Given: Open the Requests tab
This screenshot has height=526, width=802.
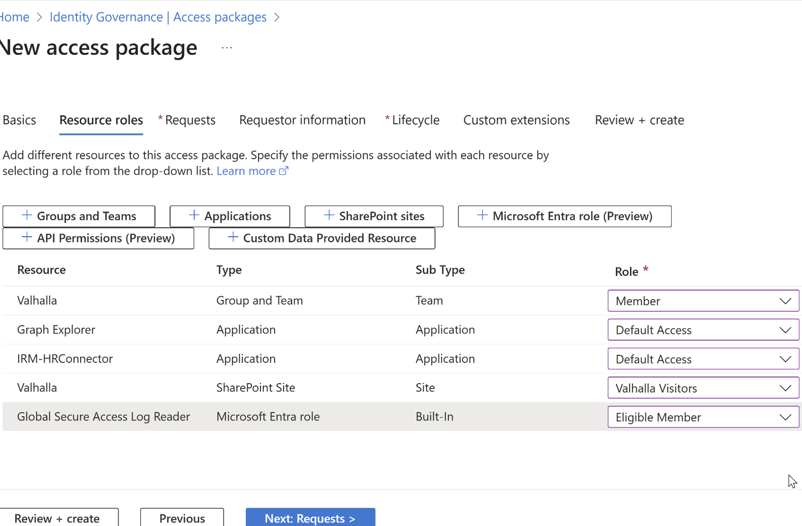Looking at the screenshot, I should (189, 120).
